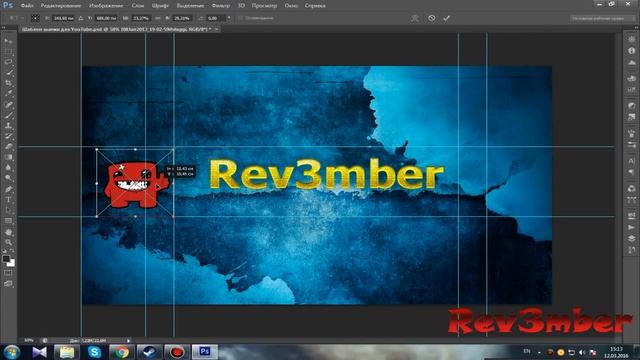Open the Справка menu

point(315,6)
